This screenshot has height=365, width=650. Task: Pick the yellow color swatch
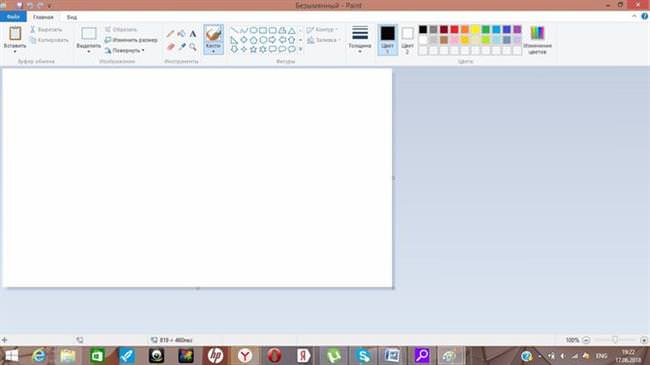(475, 29)
